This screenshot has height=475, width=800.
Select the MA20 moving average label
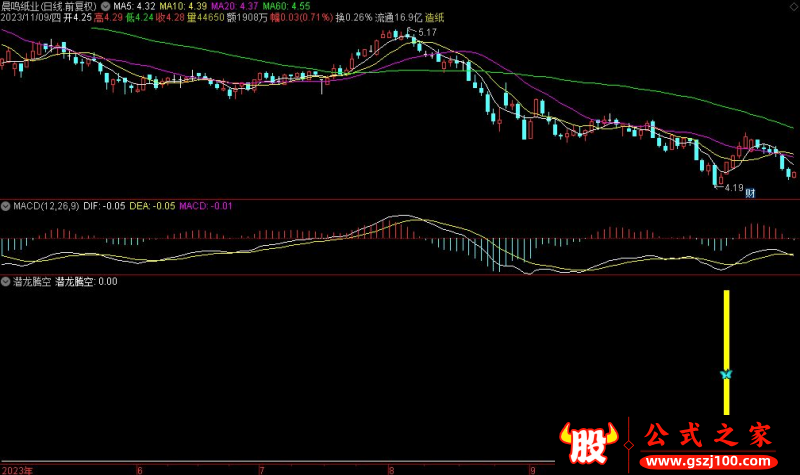click(229, 5)
